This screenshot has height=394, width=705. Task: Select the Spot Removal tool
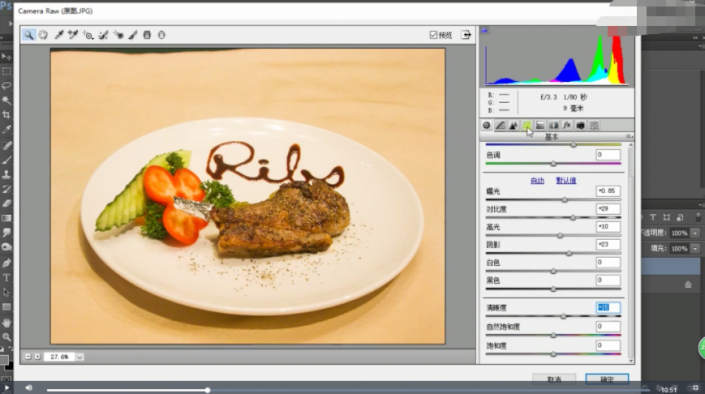click(103, 35)
